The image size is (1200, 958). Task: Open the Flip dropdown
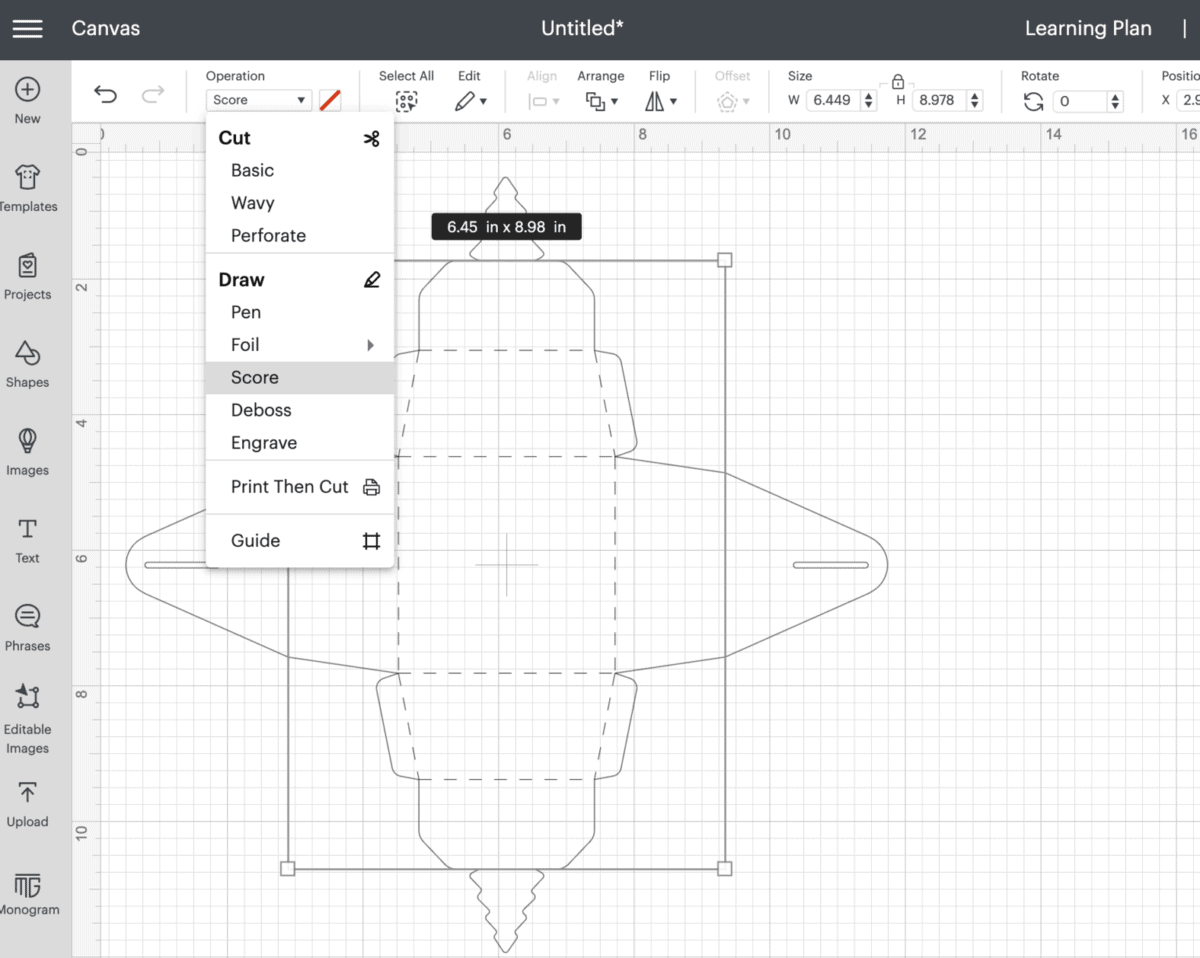(x=660, y=101)
